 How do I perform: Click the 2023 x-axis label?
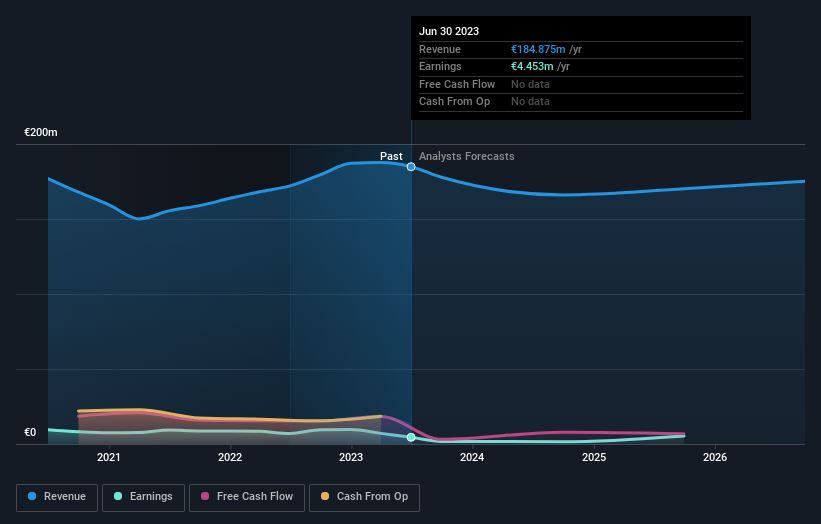pyautogui.click(x=351, y=457)
